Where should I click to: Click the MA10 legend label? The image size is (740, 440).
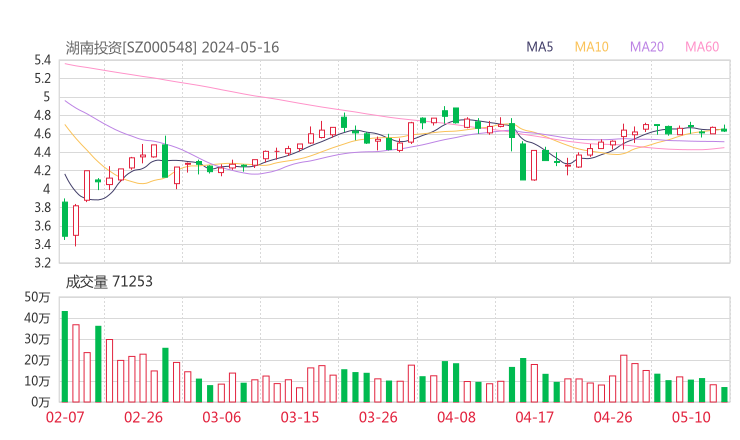click(x=591, y=47)
